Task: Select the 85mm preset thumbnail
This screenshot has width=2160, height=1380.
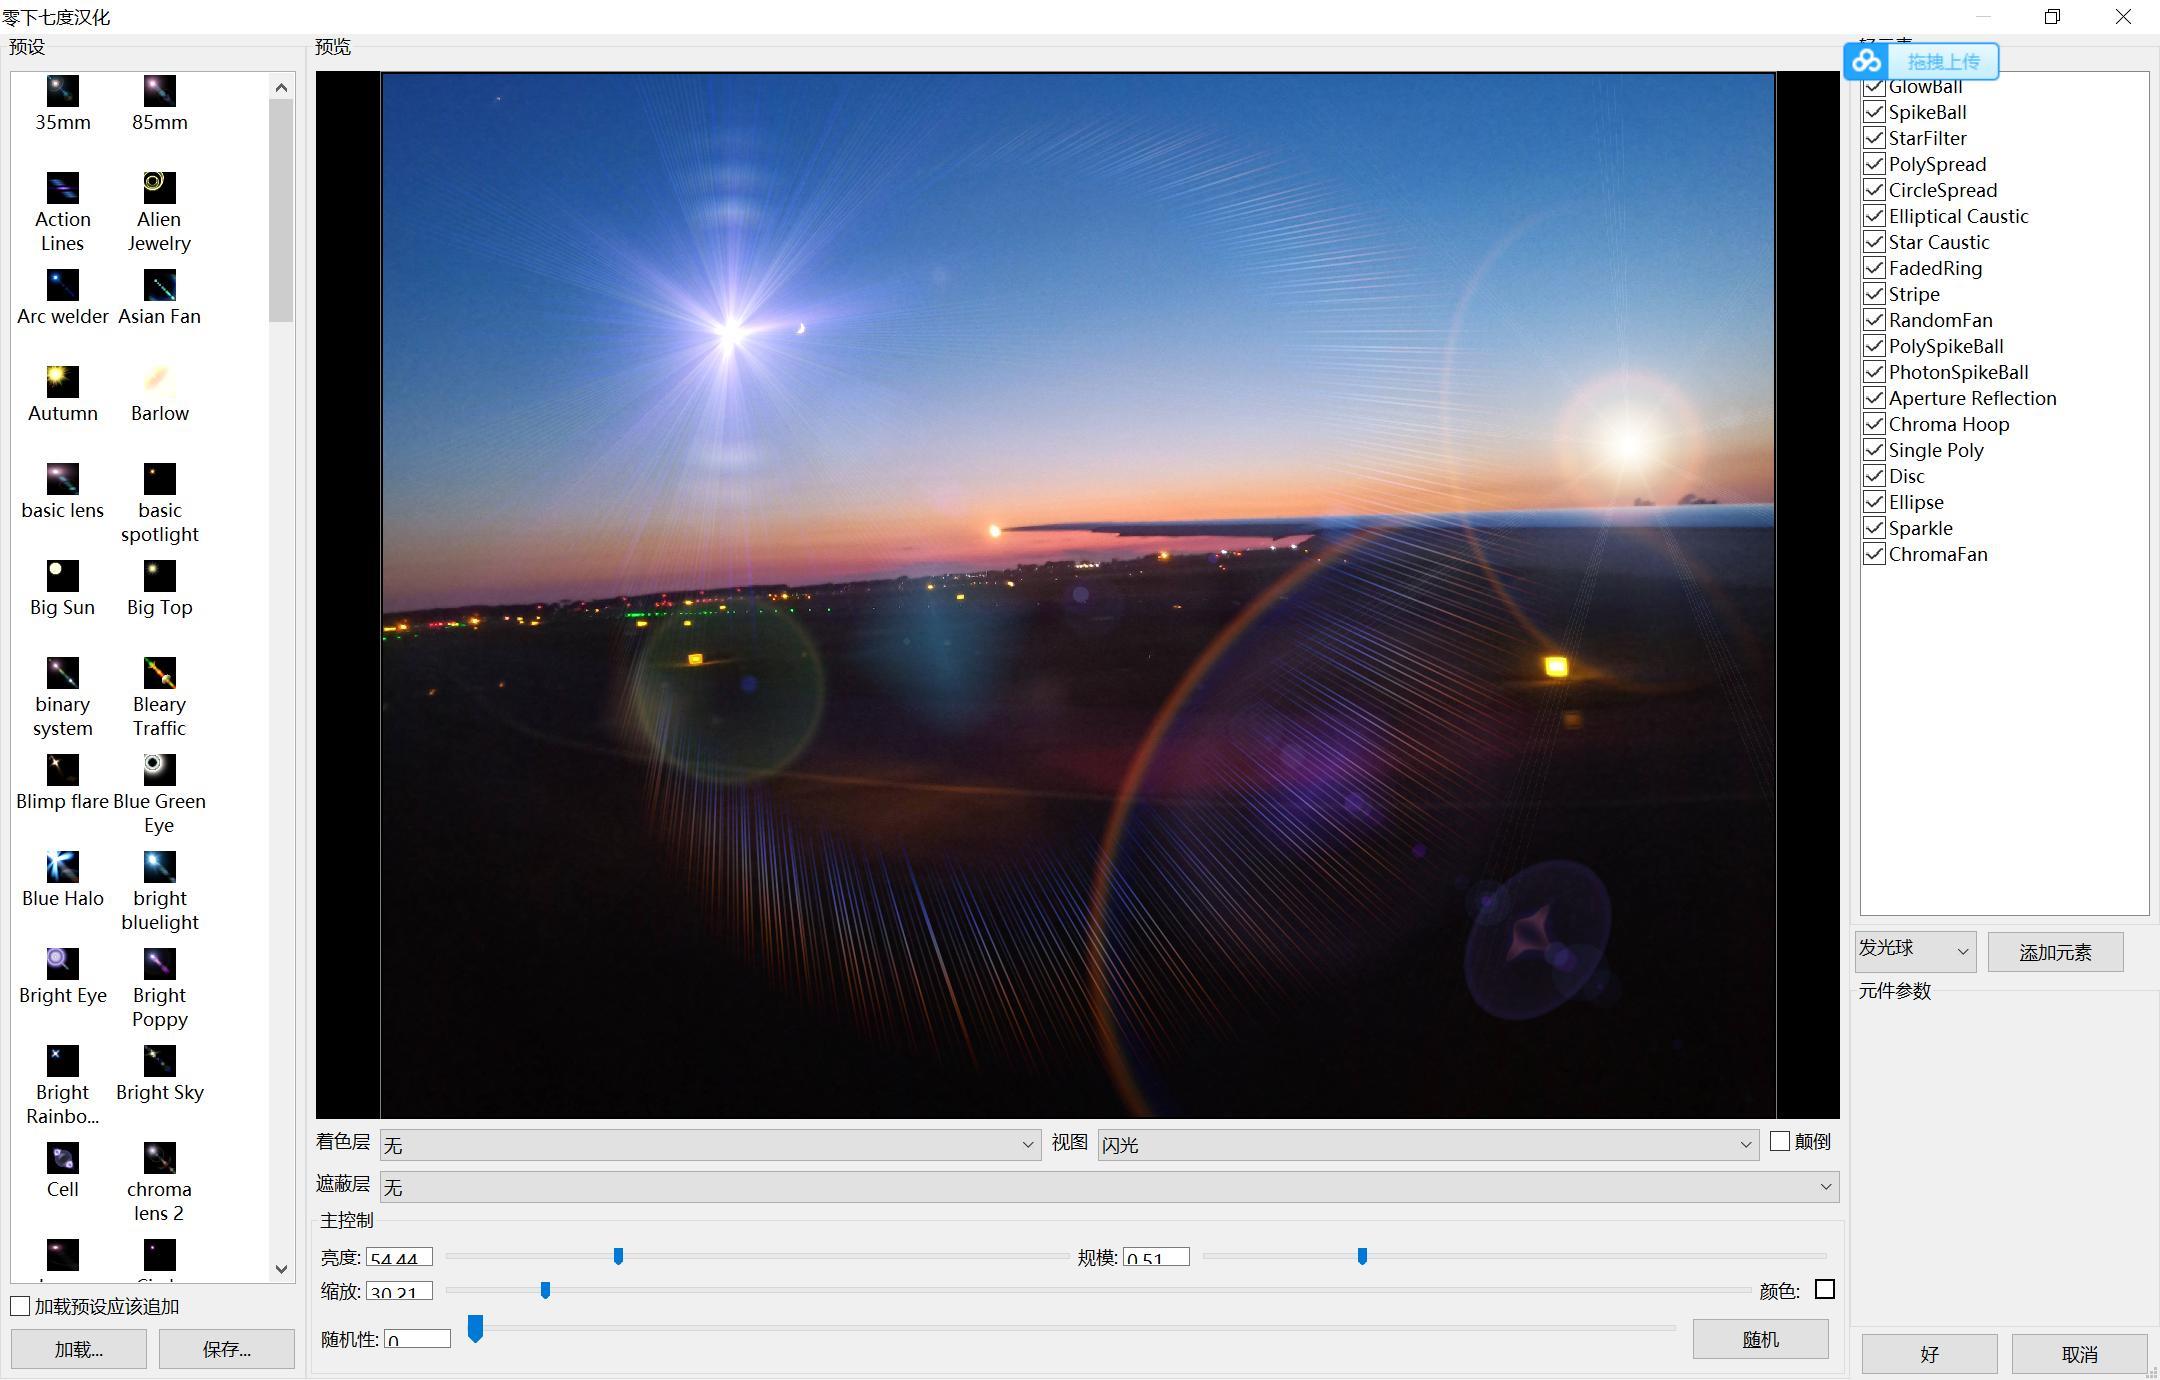Action: (x=159, y=91)
